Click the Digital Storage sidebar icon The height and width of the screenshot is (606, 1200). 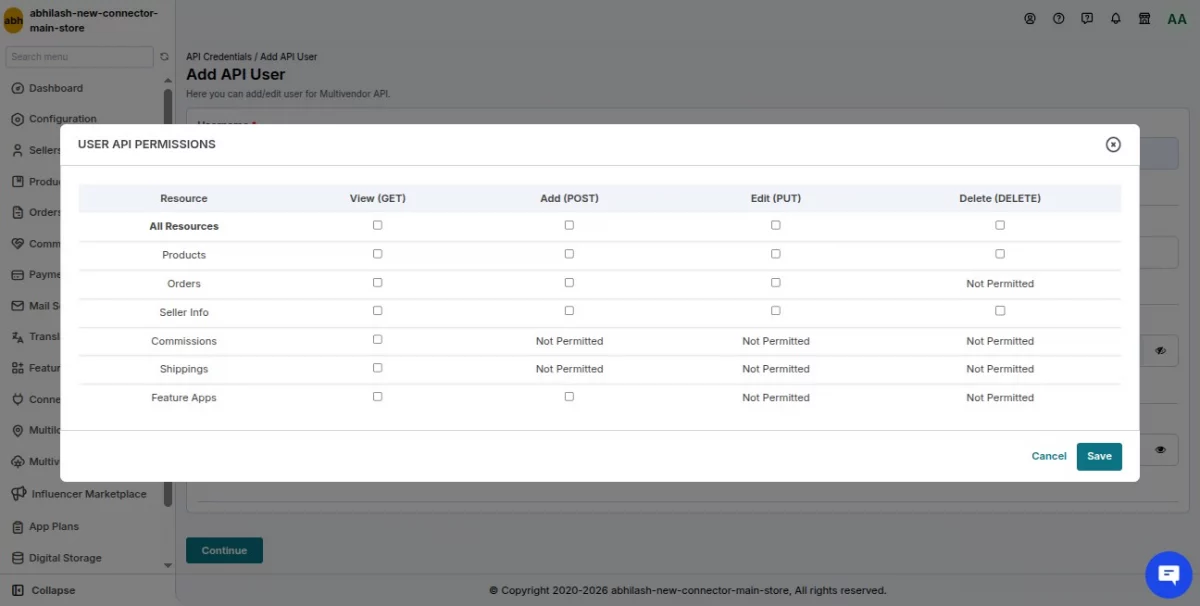pos(18,558)
